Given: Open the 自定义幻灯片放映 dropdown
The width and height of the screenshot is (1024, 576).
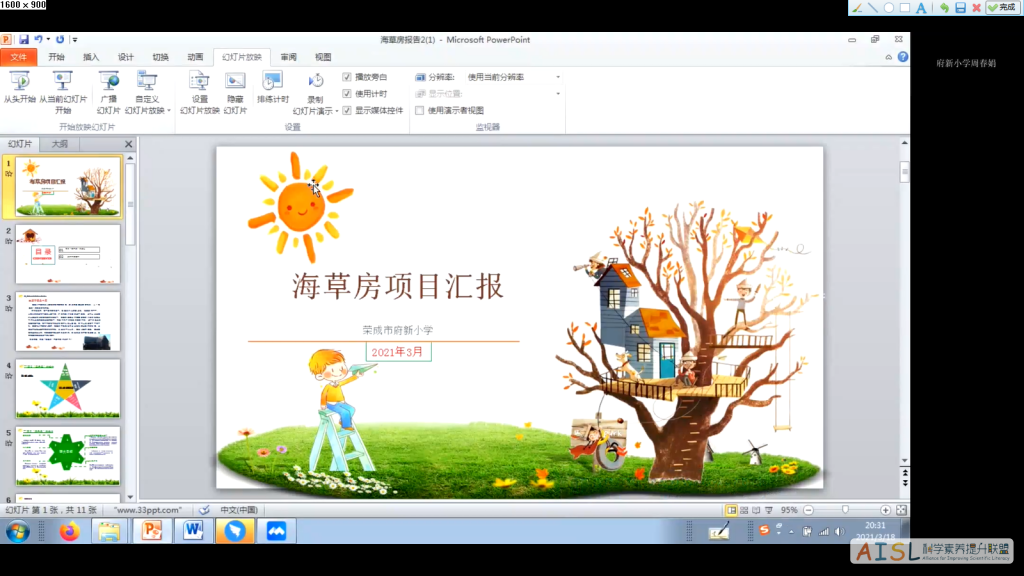Looking at the screenshot, I should pos(149,90).
